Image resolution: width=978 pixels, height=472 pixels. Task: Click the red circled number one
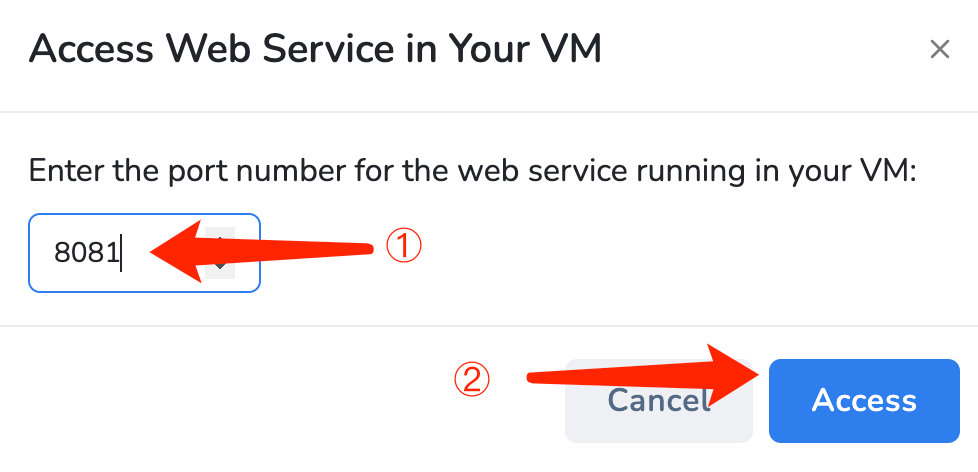pos(404,247)
